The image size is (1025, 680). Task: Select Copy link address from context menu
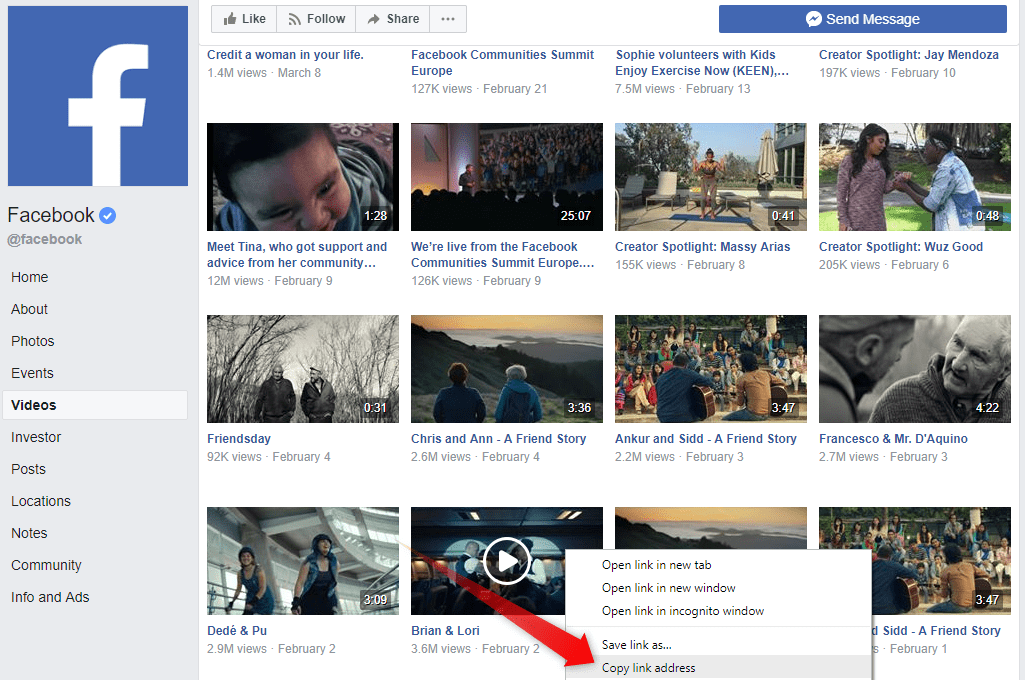tap(648, 668)
